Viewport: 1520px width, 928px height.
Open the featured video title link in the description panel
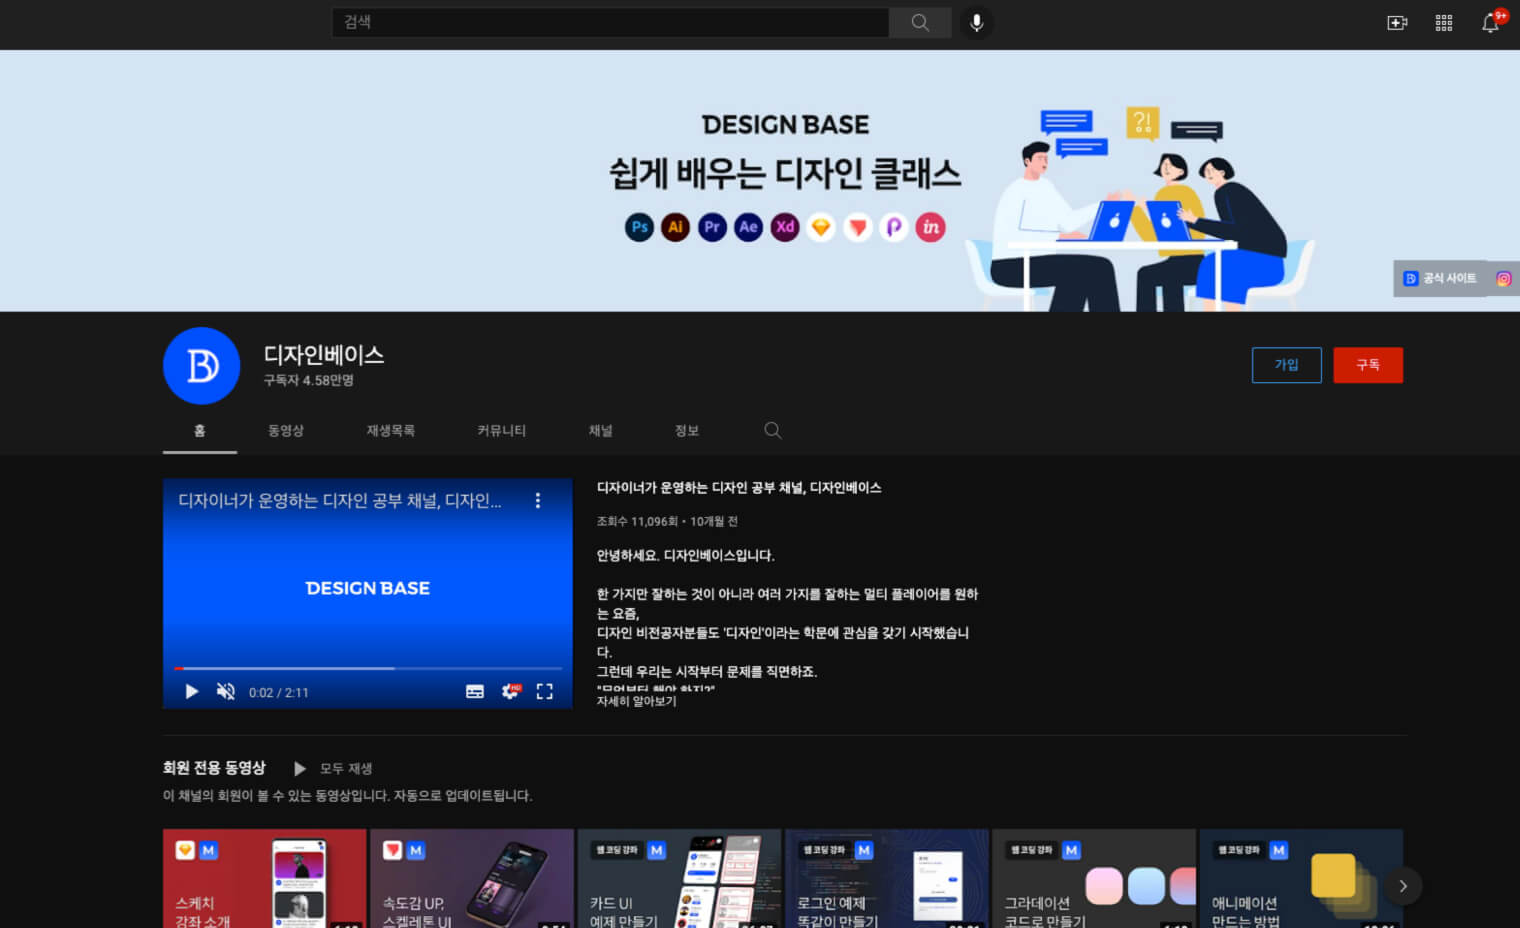739,488
